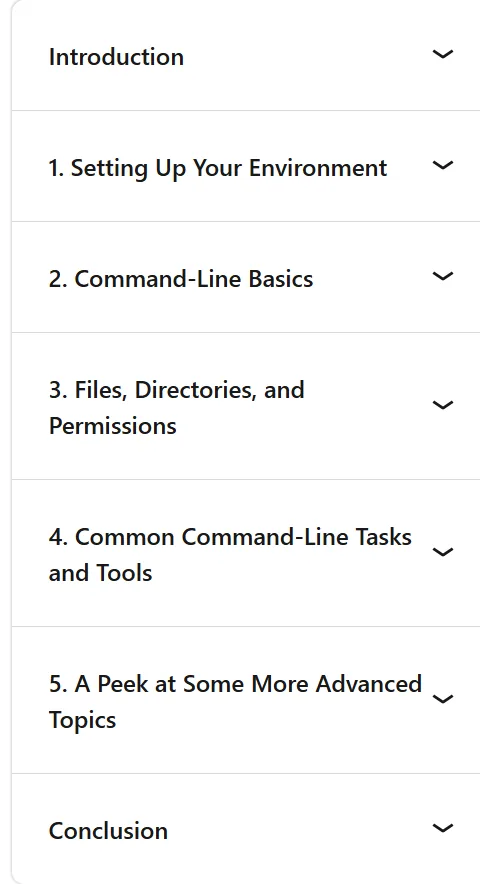Click the word 'Environment' in section 1 title
Viewport: 480px width, 884px height.
point(318,168)
